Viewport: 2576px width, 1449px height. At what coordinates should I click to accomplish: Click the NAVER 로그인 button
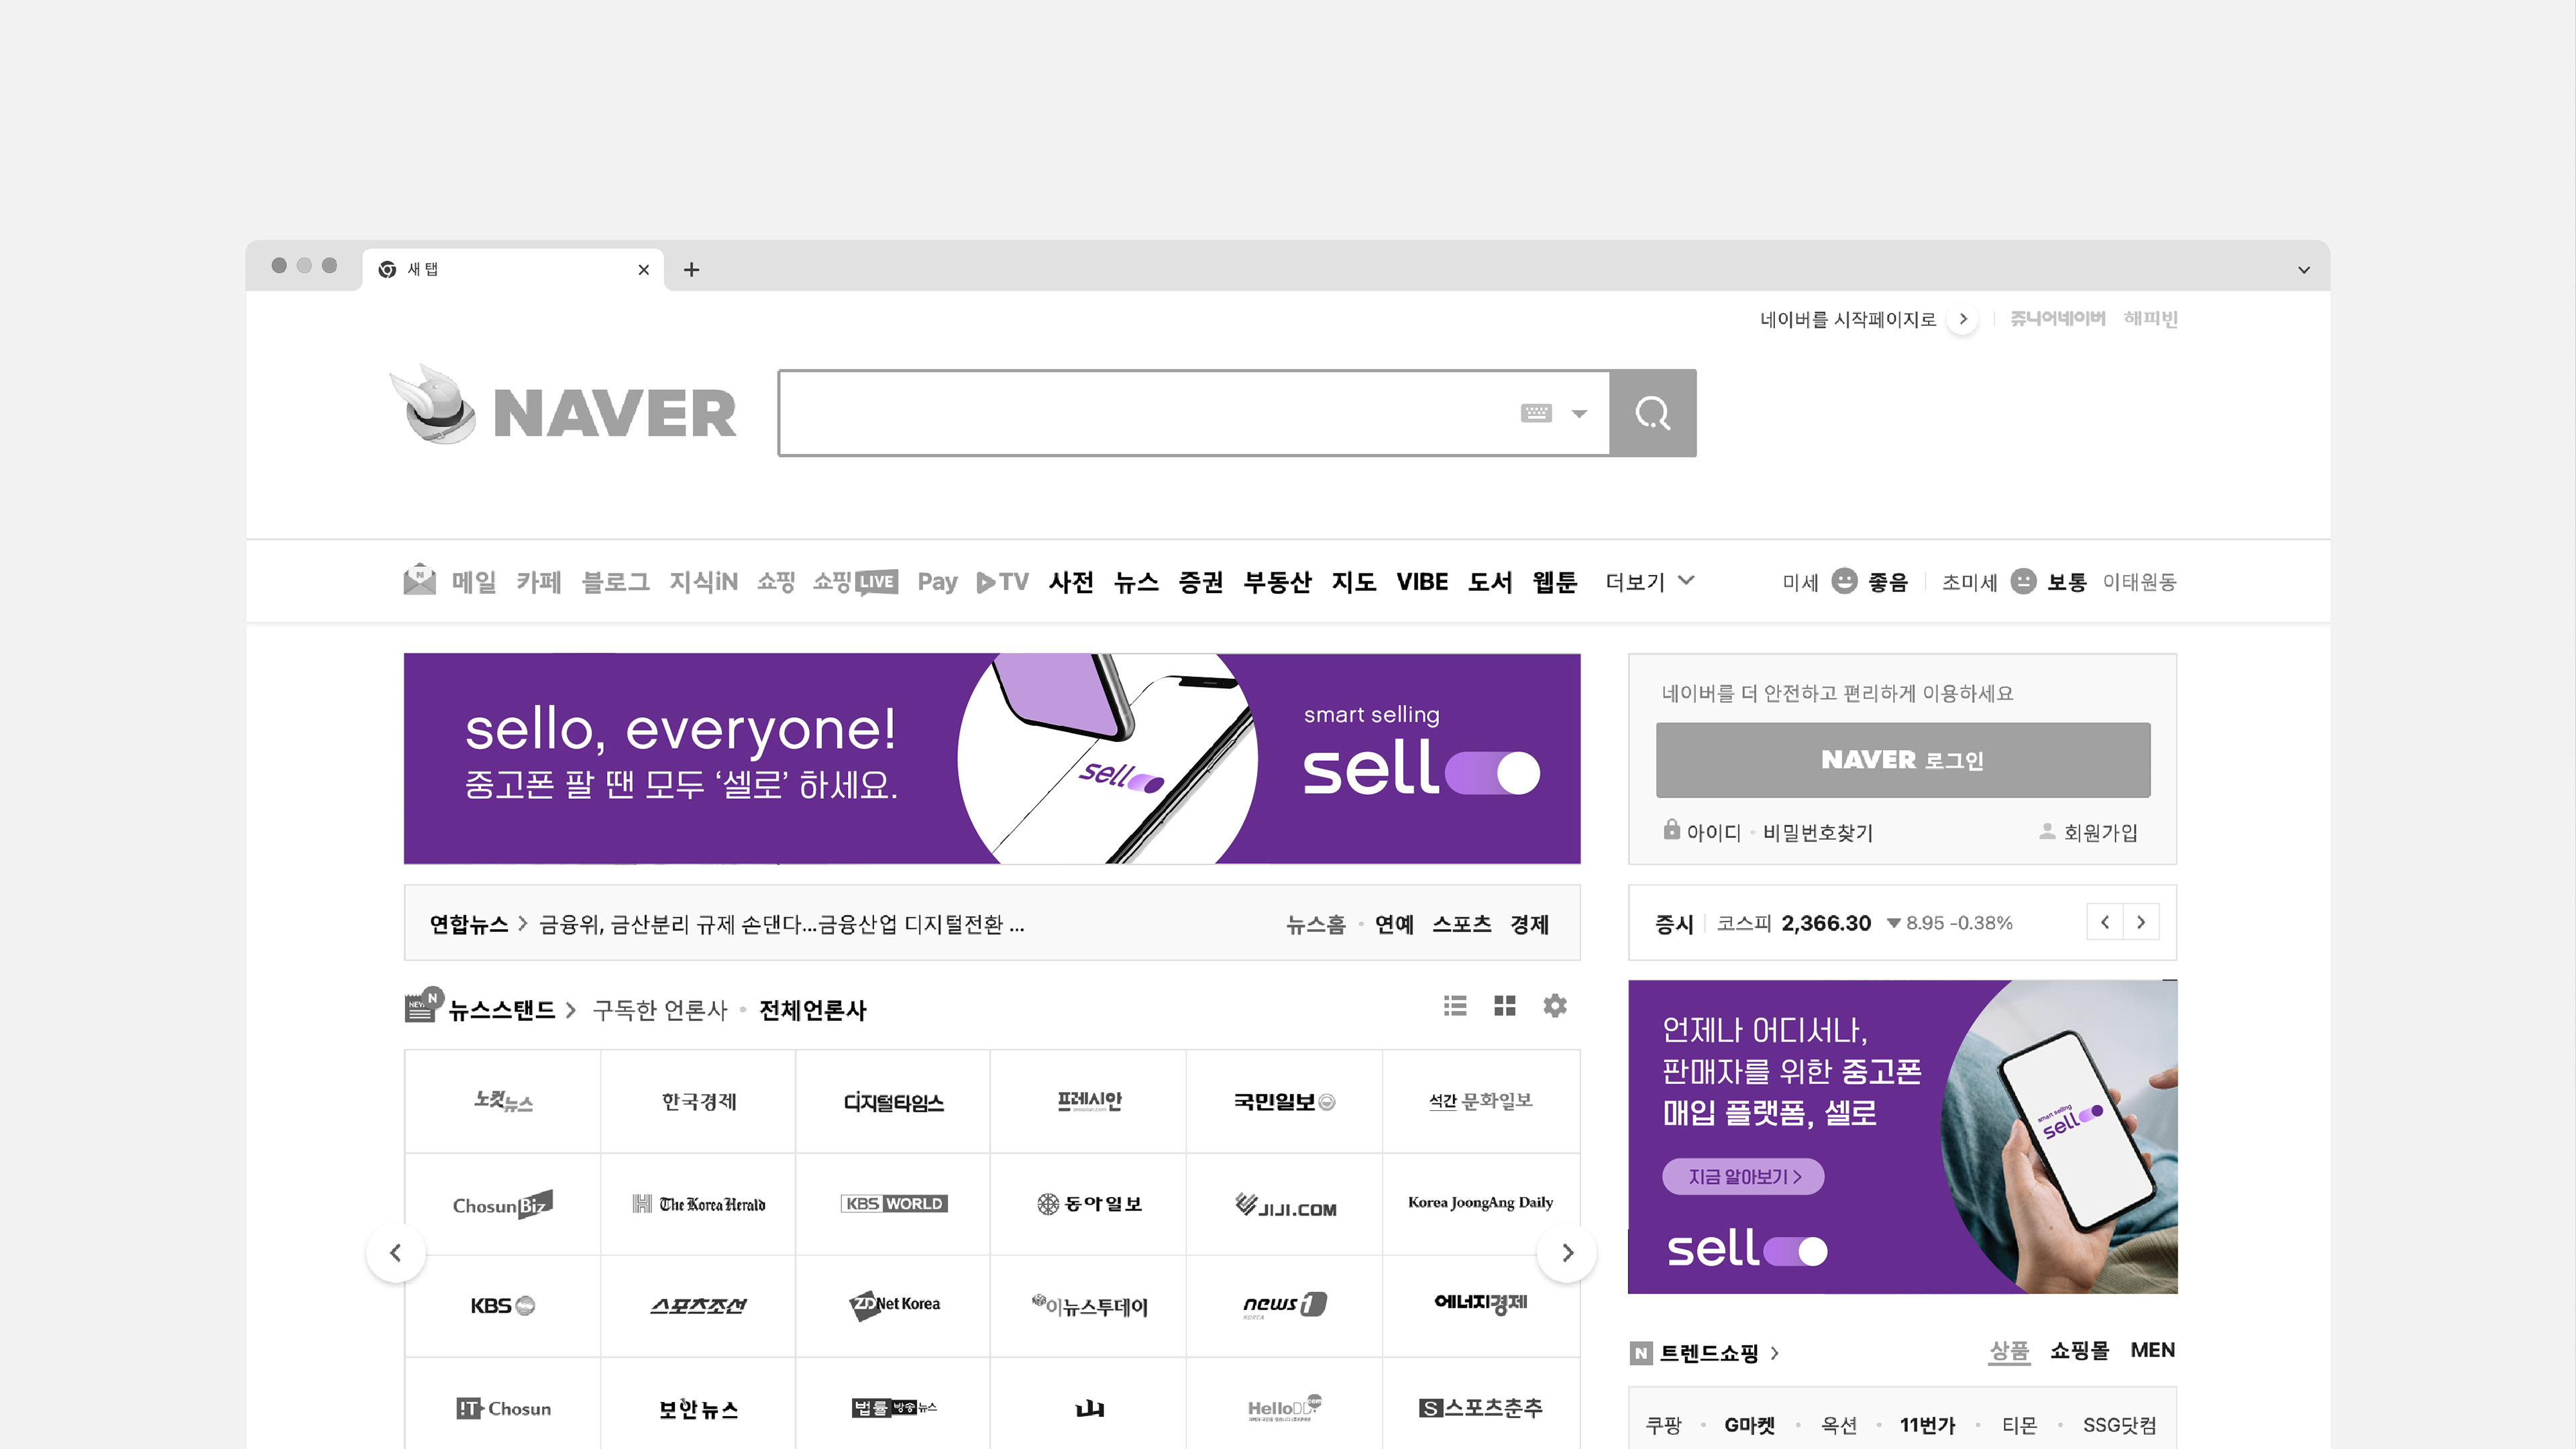point(1903,760)
